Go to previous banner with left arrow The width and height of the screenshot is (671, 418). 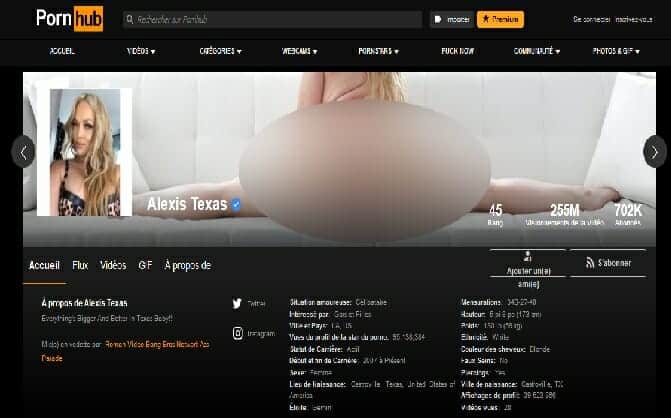pos(22,152)
